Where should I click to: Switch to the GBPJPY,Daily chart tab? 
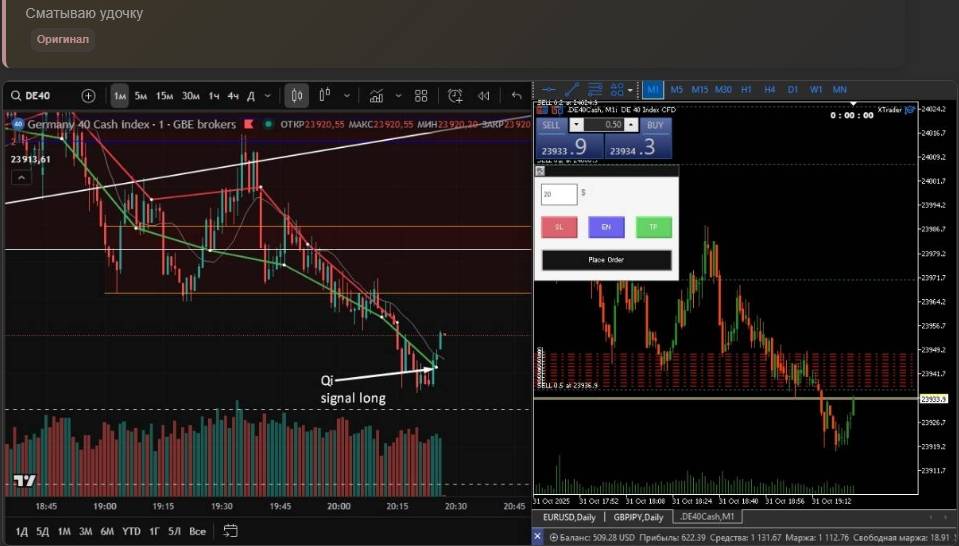coord(637,517)
